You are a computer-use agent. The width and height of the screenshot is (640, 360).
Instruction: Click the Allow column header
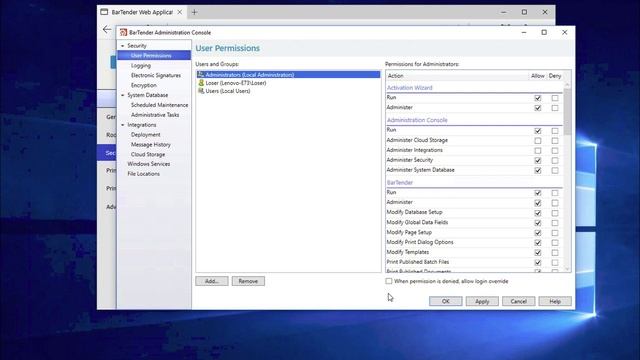coord(538,76)
